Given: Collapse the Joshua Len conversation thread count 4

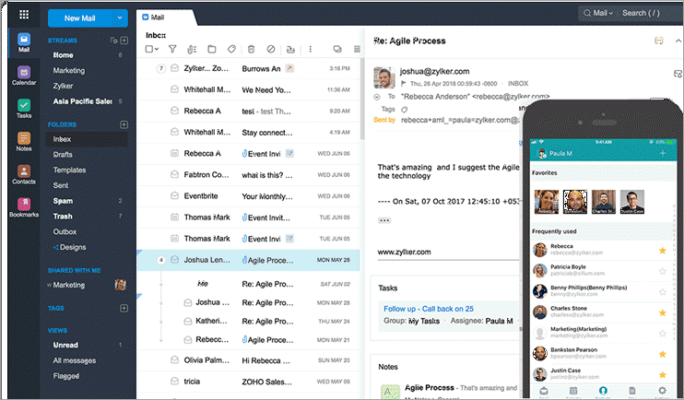Looking at the screenshot, I should tap(161, 260).
